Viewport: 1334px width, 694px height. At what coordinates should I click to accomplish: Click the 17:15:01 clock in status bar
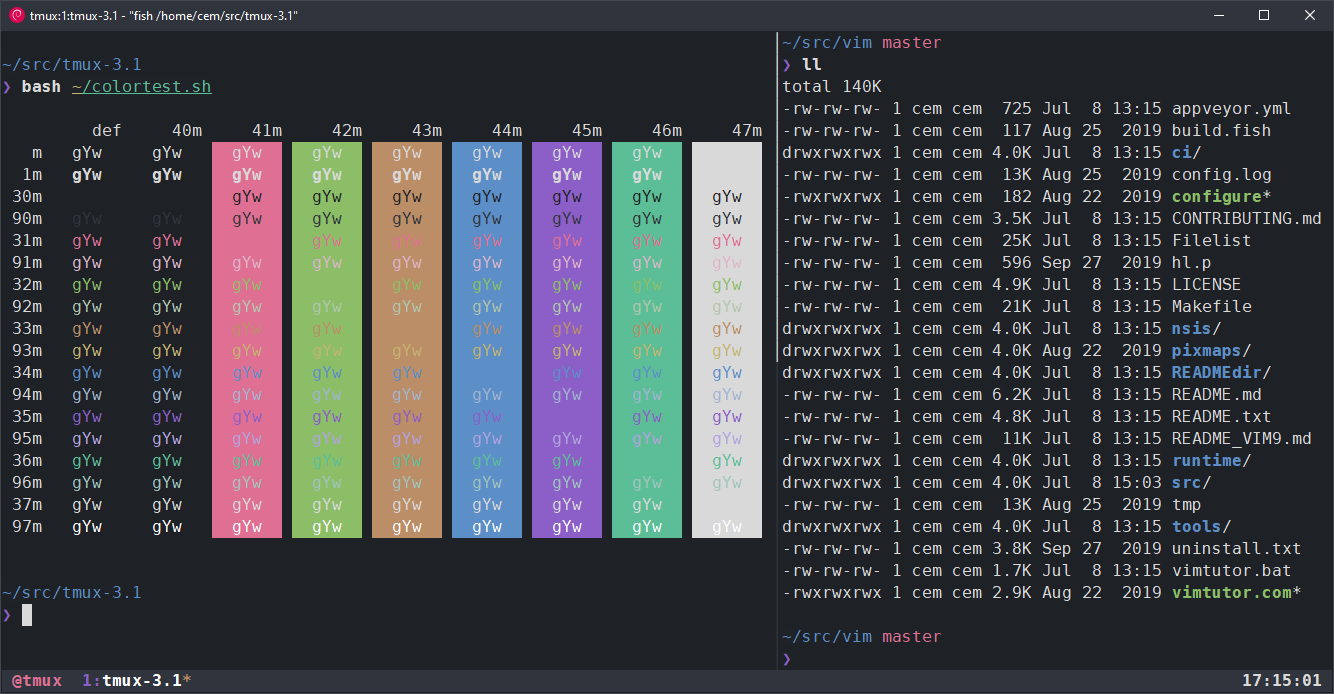[x=1281, y=681]
